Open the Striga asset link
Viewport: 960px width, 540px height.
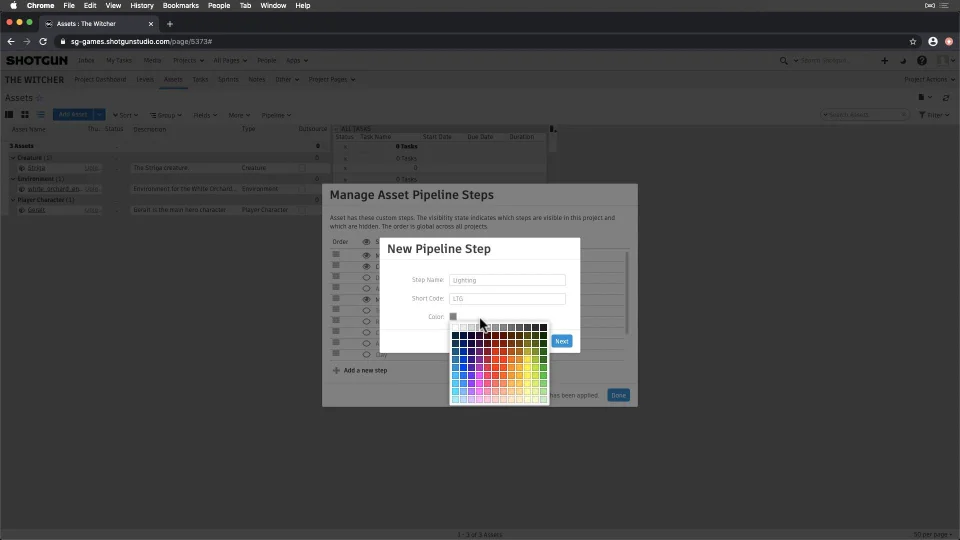[36, 168]
